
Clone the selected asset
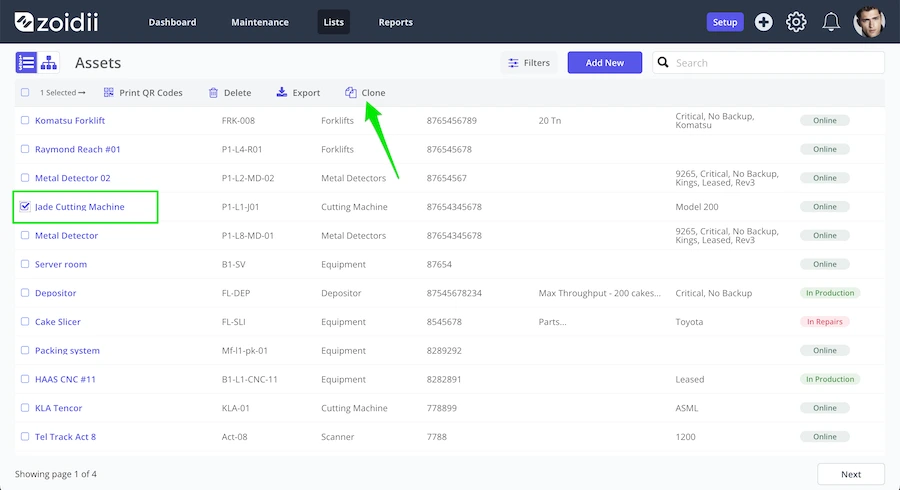click(365, 92)
